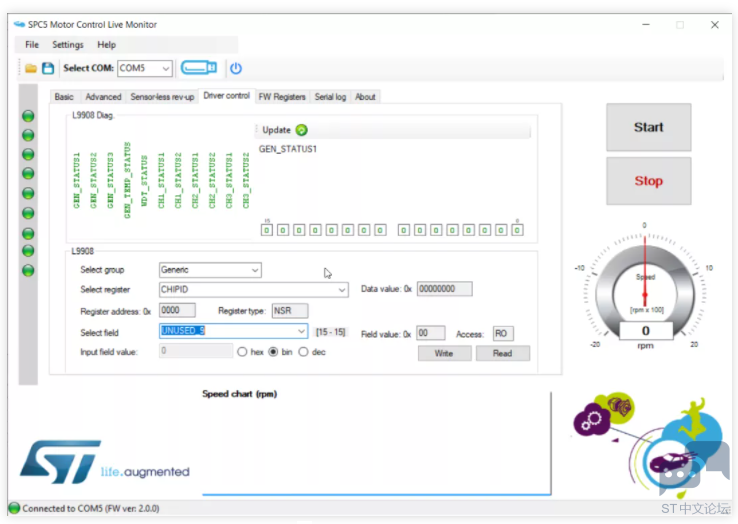Select the dec radio button
This screenshot has width=738, height=524.
[x=304, y=352]
